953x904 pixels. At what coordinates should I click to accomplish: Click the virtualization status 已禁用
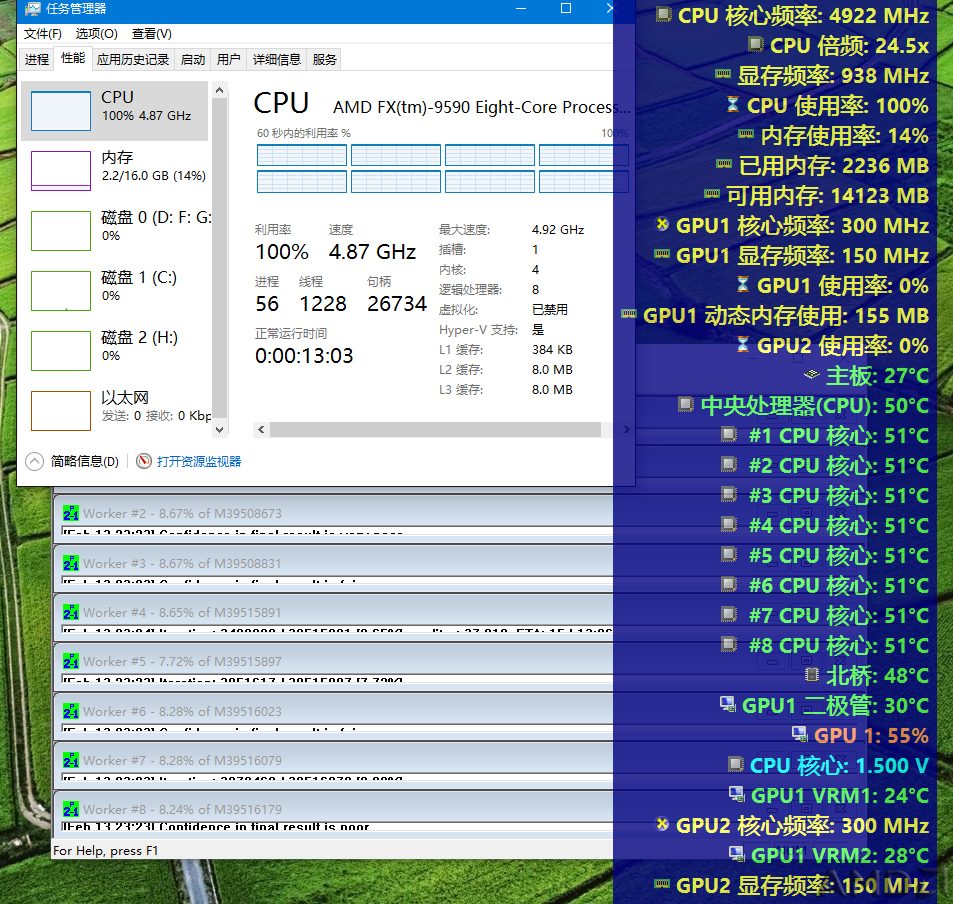tap(550, 310)
